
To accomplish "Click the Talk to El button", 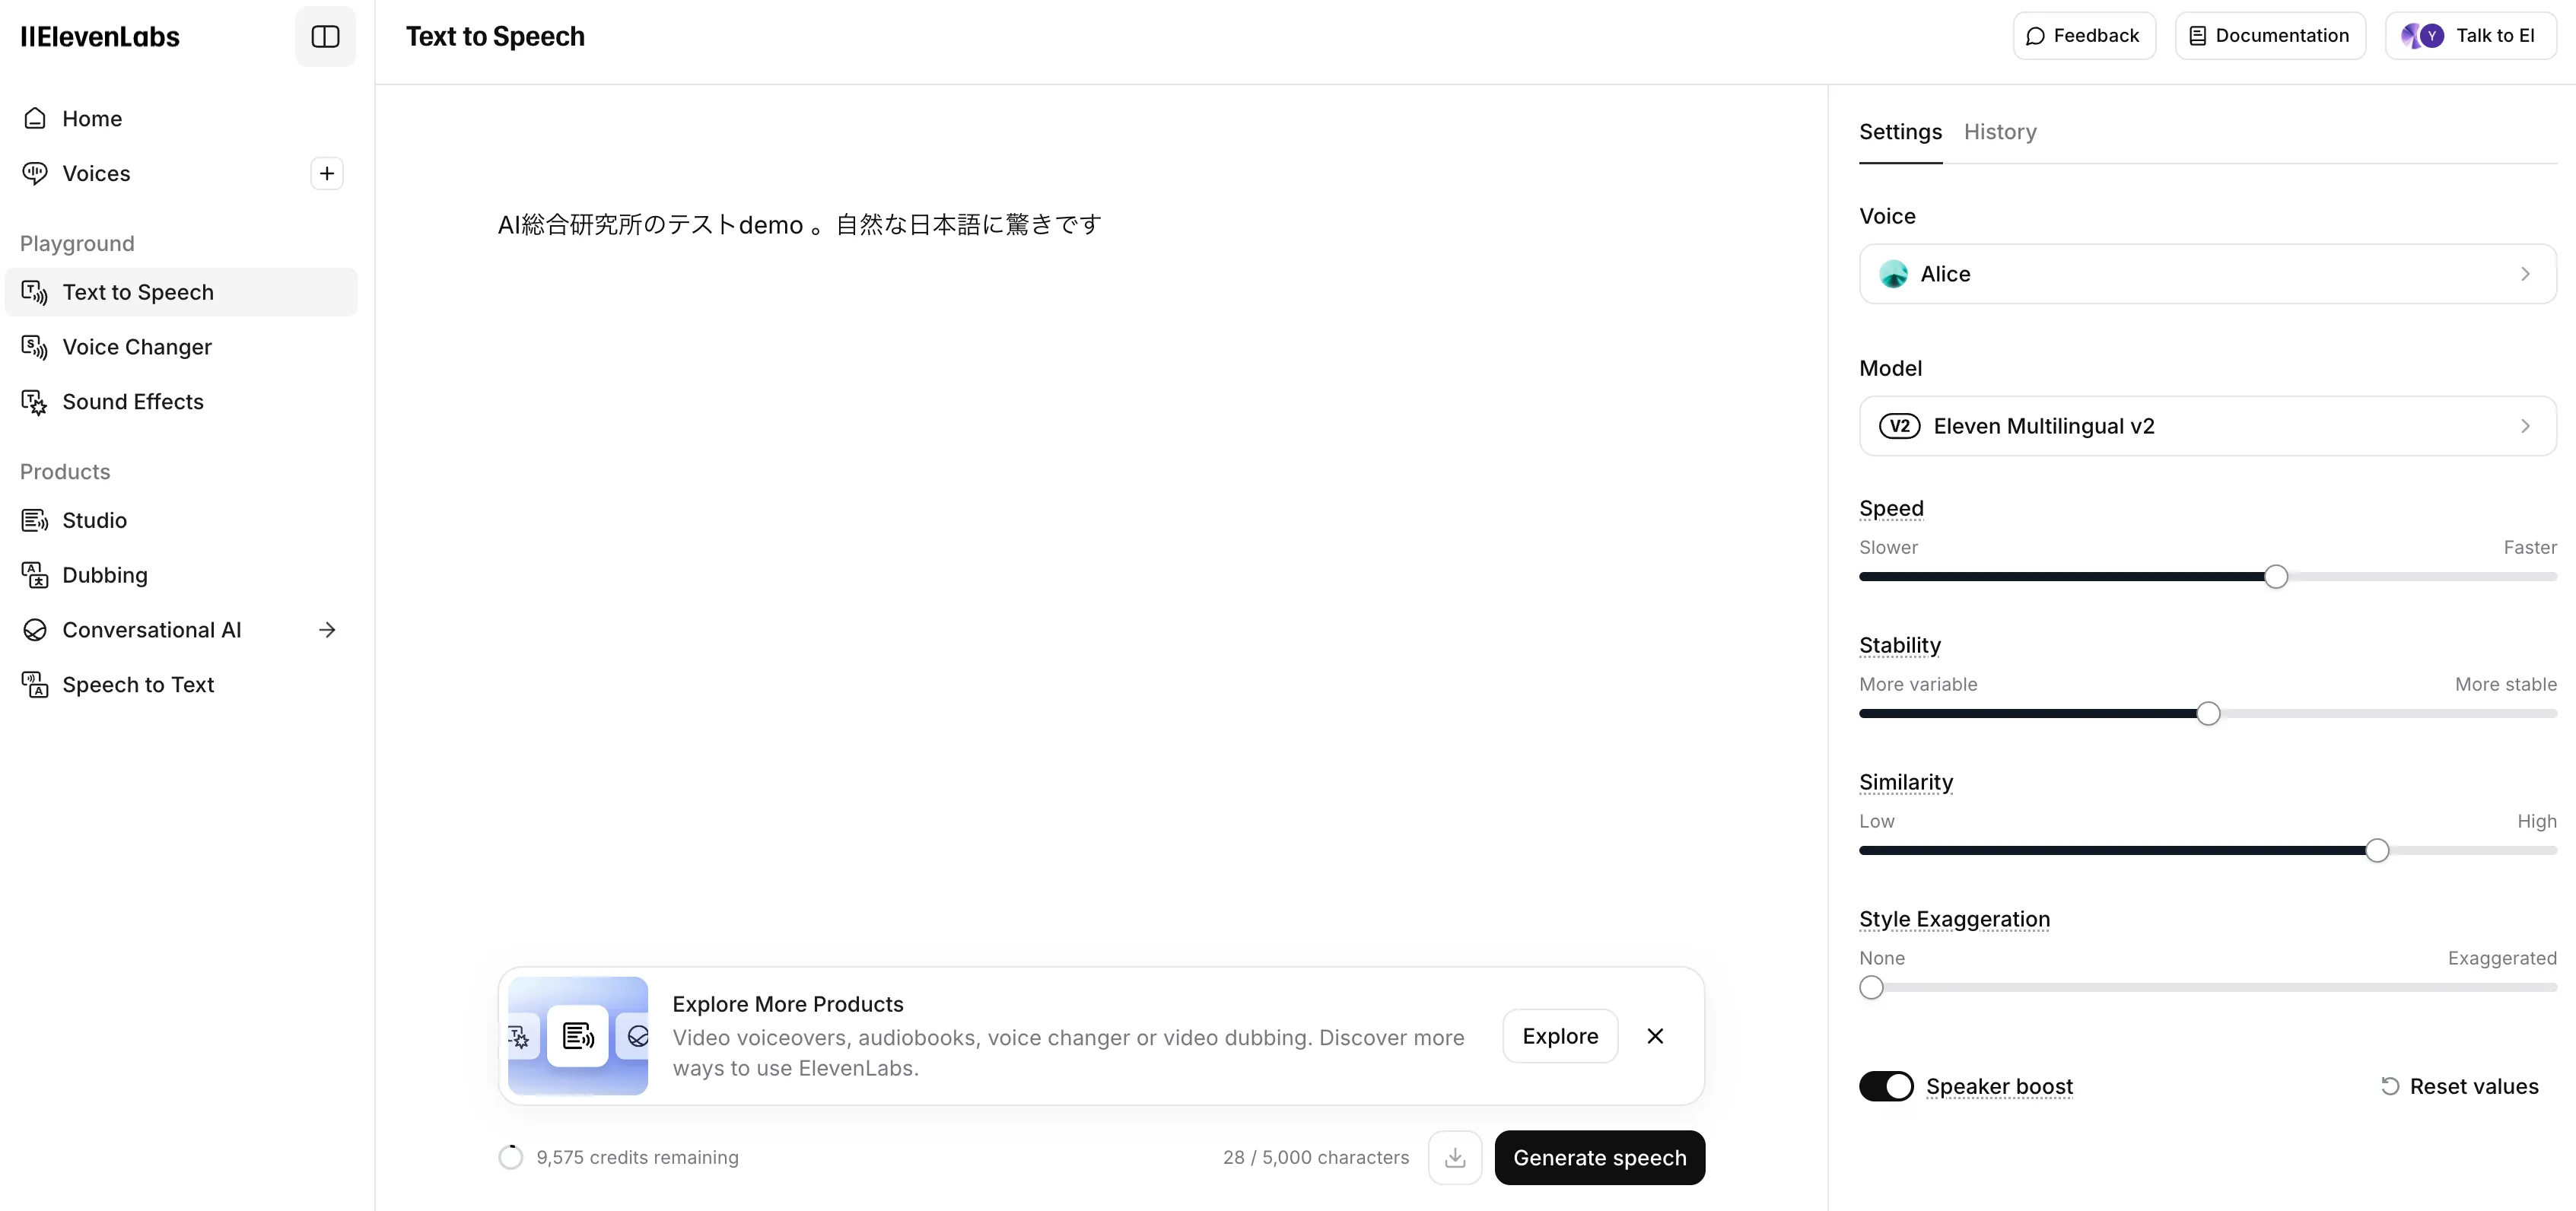I will tap(2470, 36).
